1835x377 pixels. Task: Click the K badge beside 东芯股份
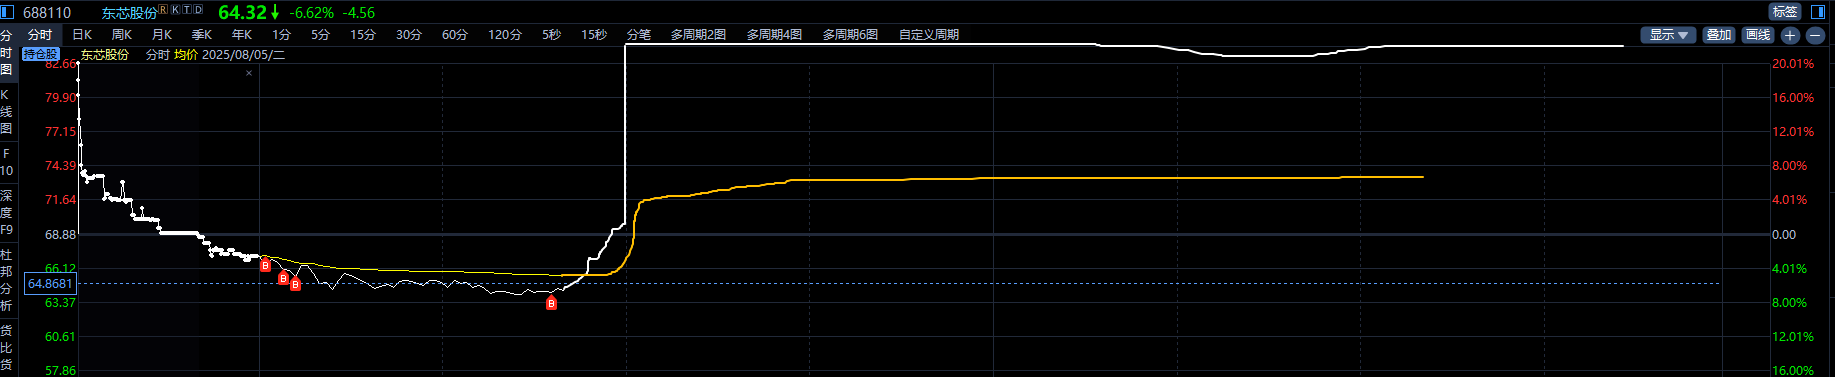point(175,9)
